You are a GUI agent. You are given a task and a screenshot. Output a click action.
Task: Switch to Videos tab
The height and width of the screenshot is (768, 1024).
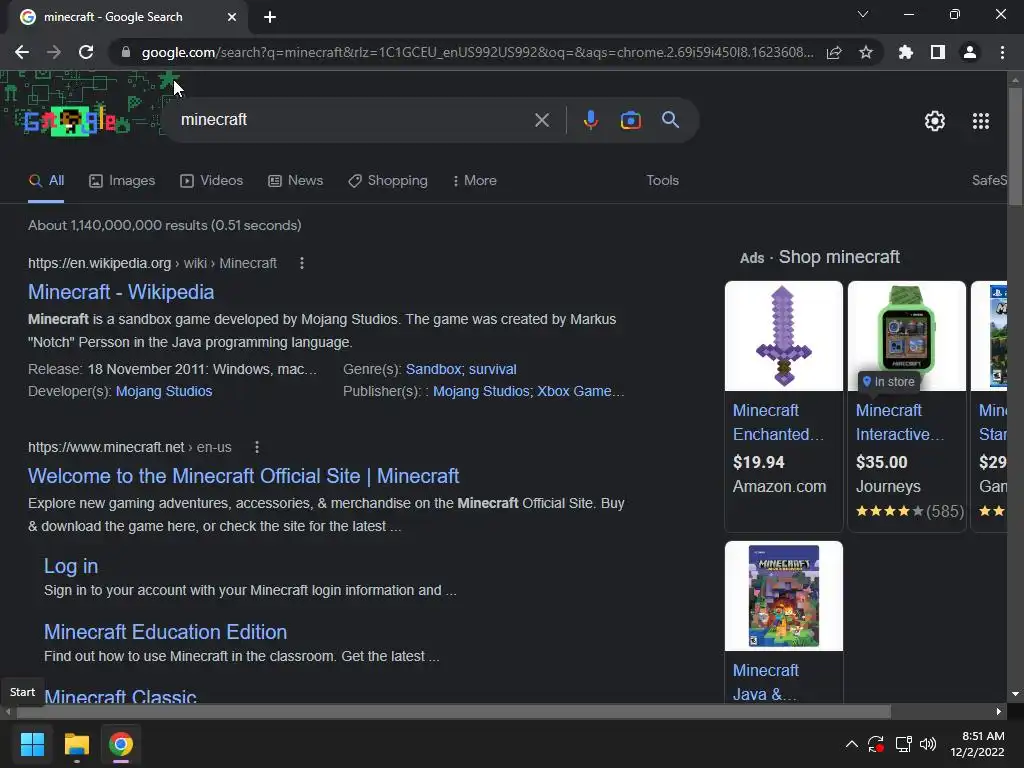(211, 180)
